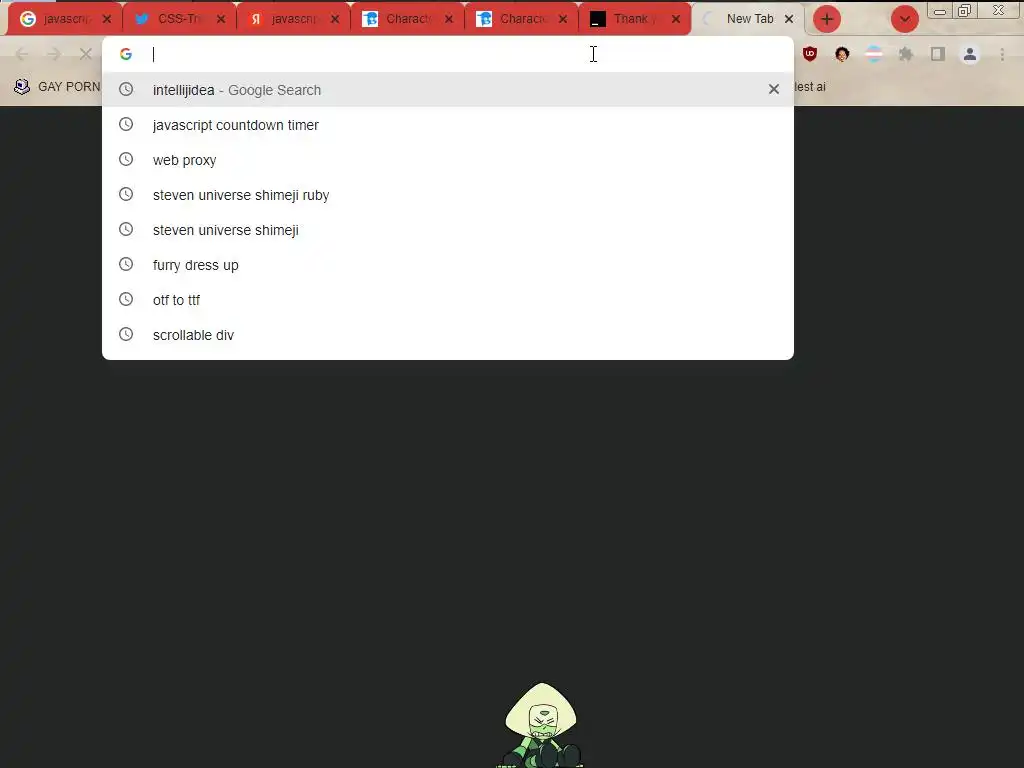Toggle the side panel
The height and width of the screenshot is (768, 1024).
[x=938, y=54]
